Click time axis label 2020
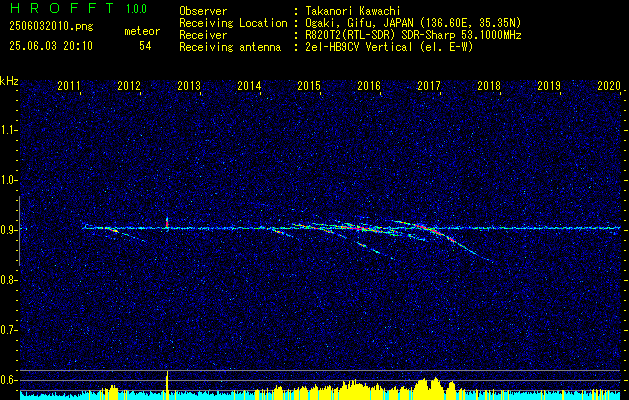The width and height of the screenshot is (629, 400). (609, 85)
